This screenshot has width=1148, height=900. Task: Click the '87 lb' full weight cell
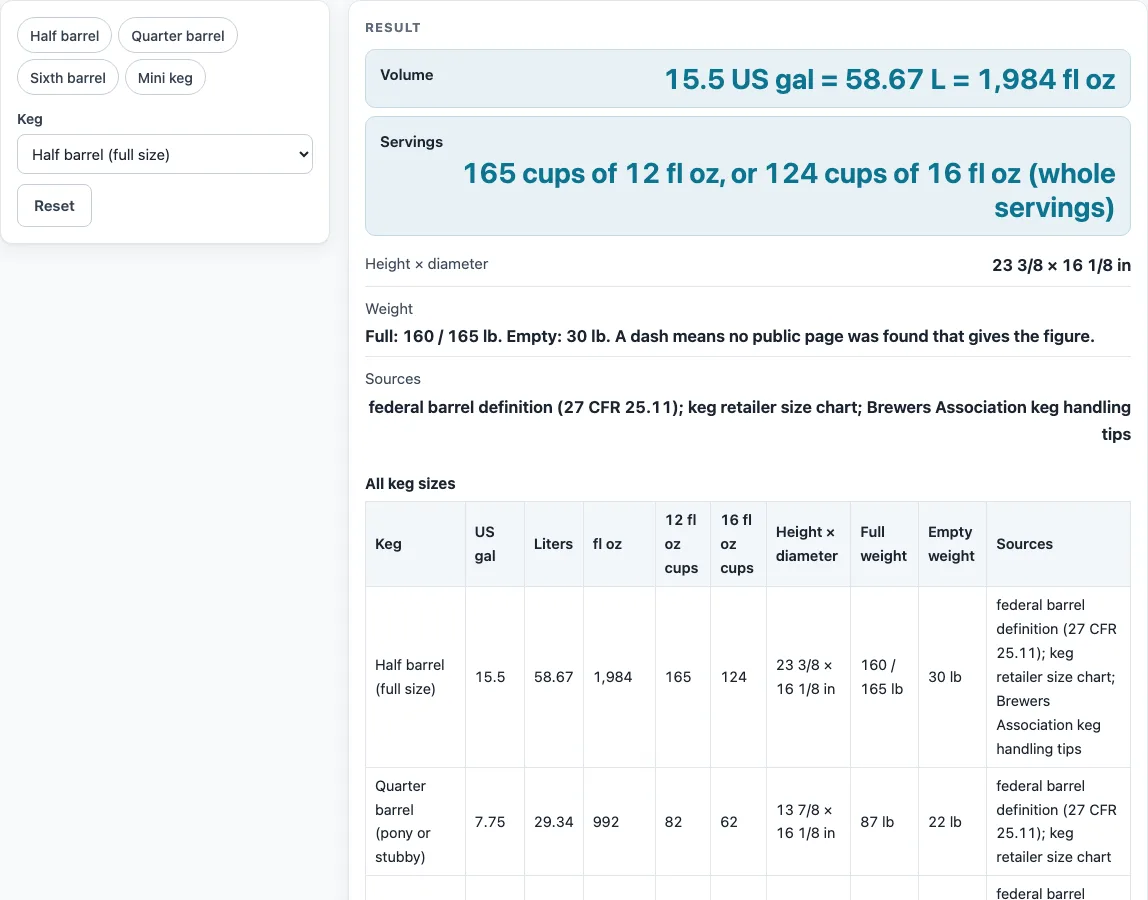pyautogui.click(x=884, y=822)
